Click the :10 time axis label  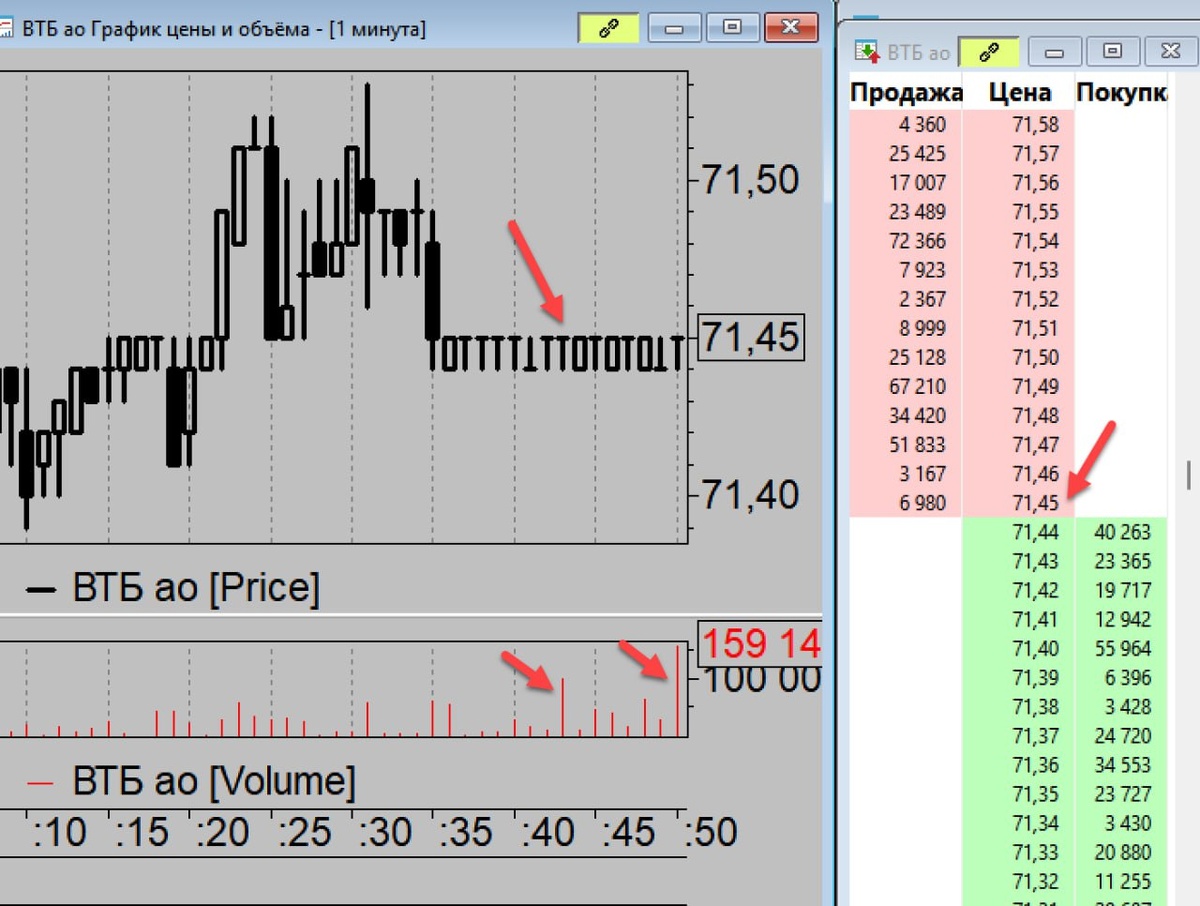(59, 832)
